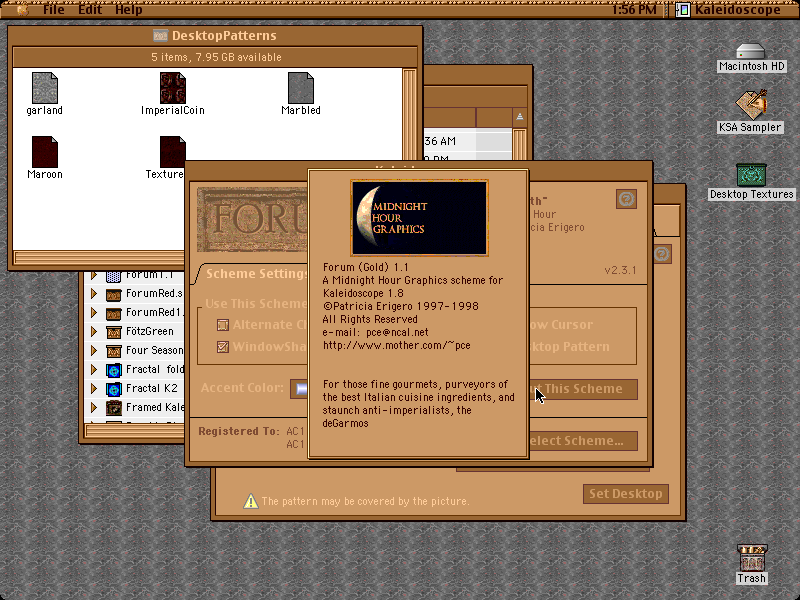Image resolution: width=800 pixels, height=600 pixels.
Task: Select the Texture pattern file icon
Action: point(172,152)
